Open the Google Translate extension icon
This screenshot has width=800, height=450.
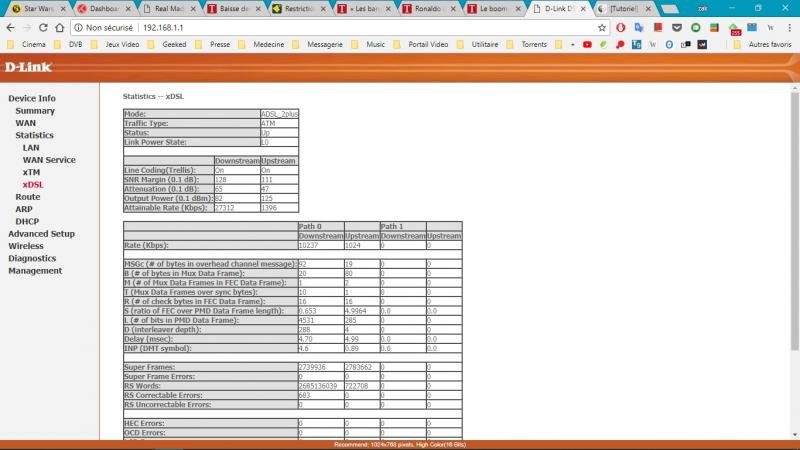[x=639, y=28]
